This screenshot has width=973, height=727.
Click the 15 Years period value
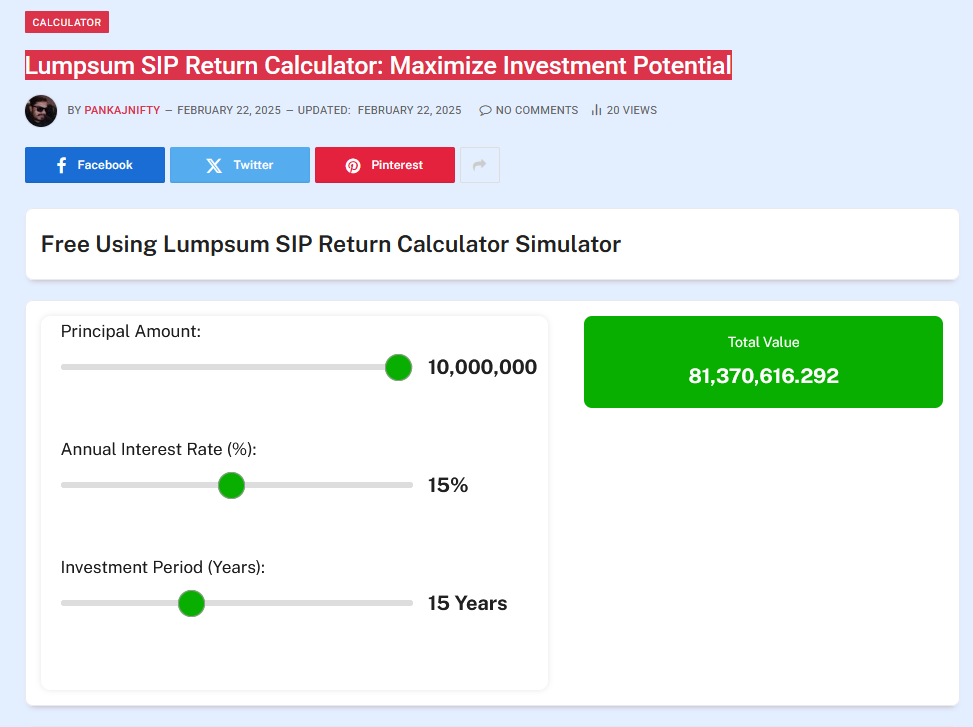pos(467,603)
